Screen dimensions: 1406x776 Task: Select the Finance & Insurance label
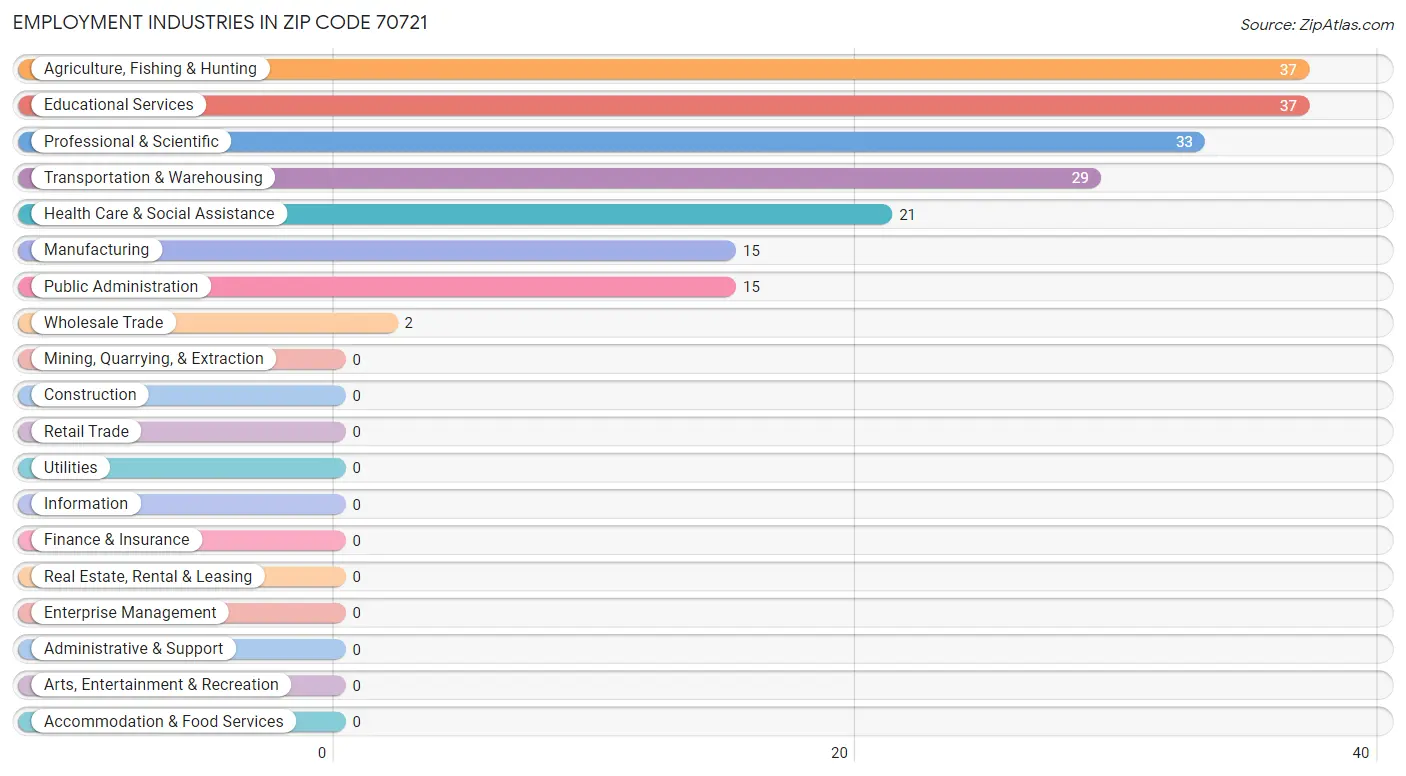(117, 540)
